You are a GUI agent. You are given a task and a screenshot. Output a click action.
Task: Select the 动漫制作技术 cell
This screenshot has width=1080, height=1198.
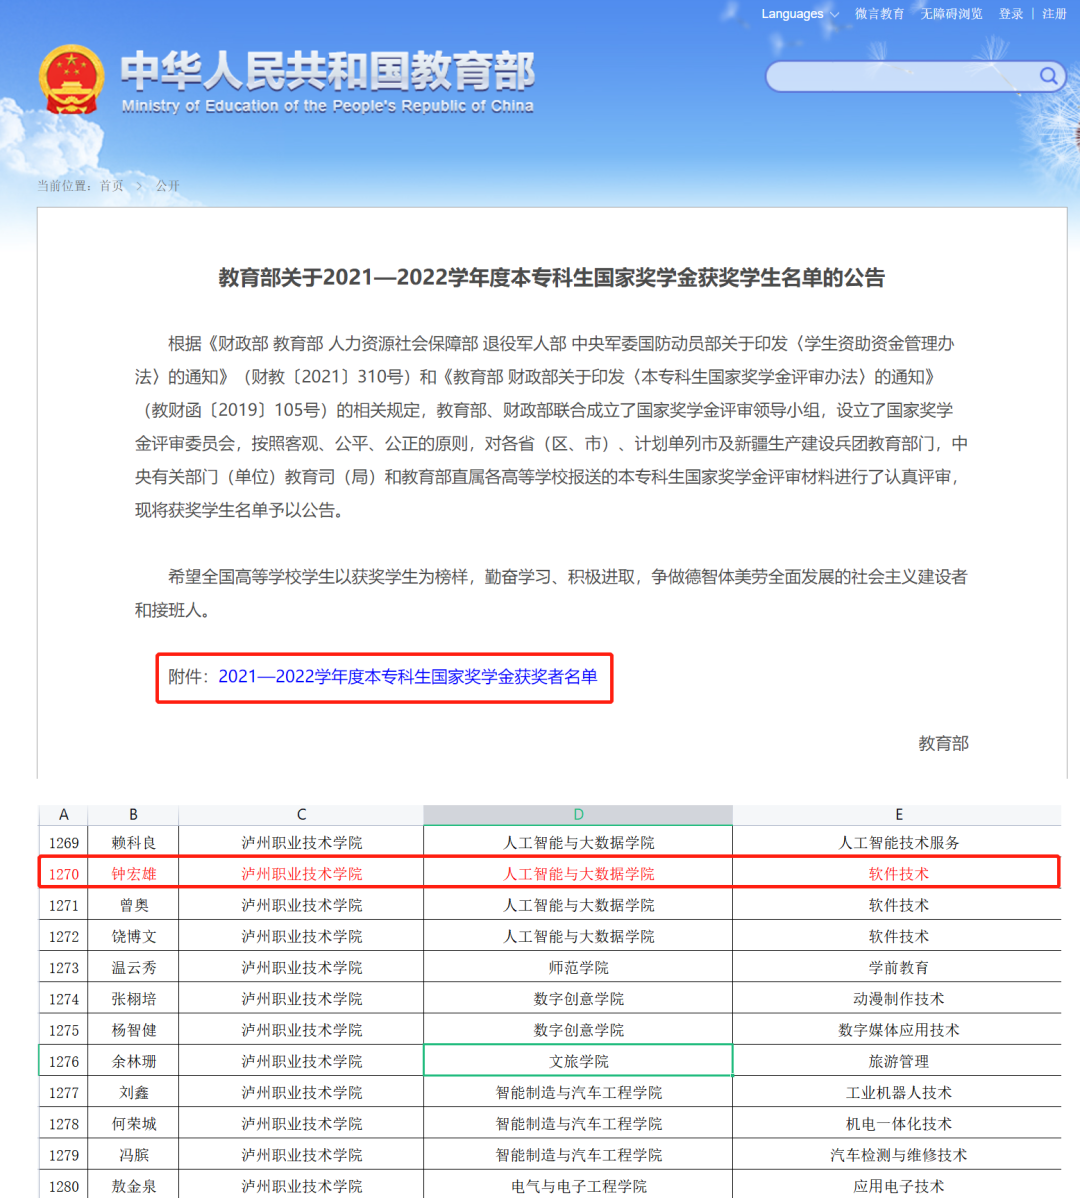898,999
